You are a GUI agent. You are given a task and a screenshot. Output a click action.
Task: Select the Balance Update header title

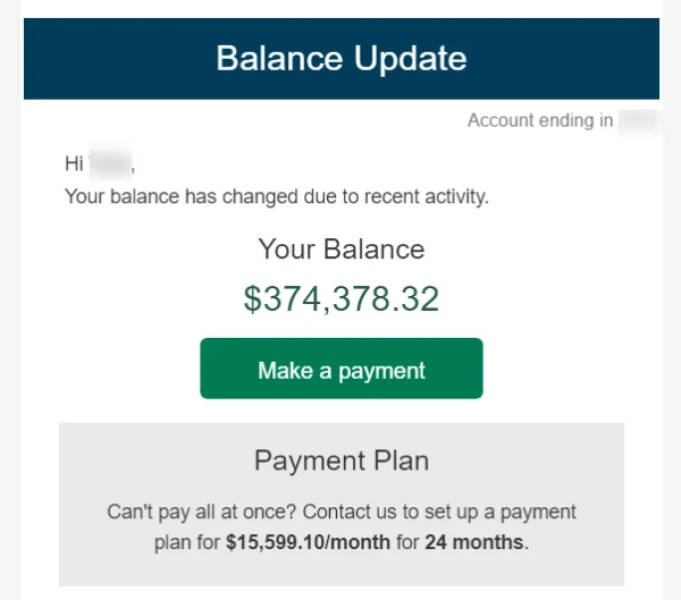[x=341, y=58]
